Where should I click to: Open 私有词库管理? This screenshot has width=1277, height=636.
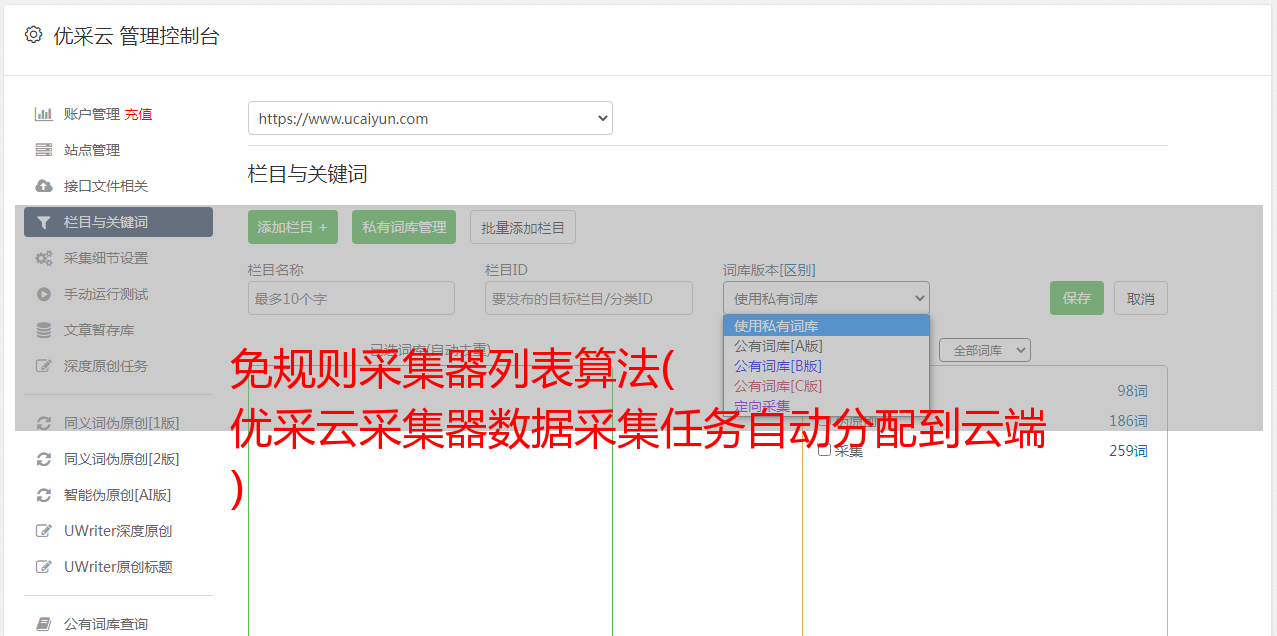[404, 227]
